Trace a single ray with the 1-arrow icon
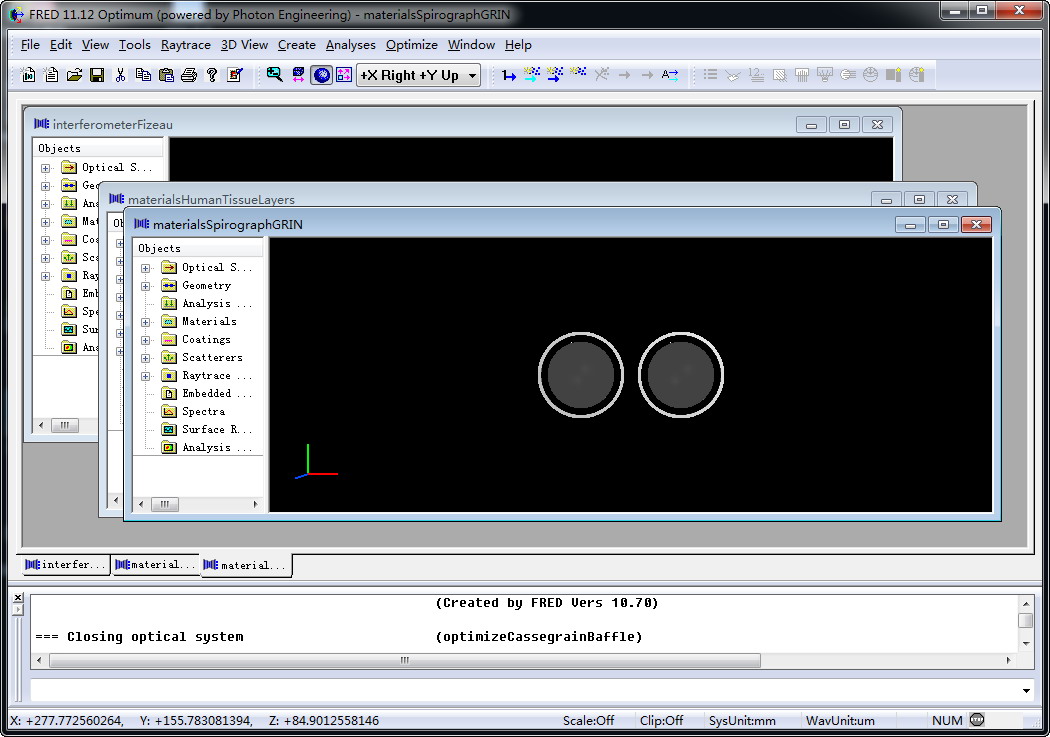 (509, 75)
